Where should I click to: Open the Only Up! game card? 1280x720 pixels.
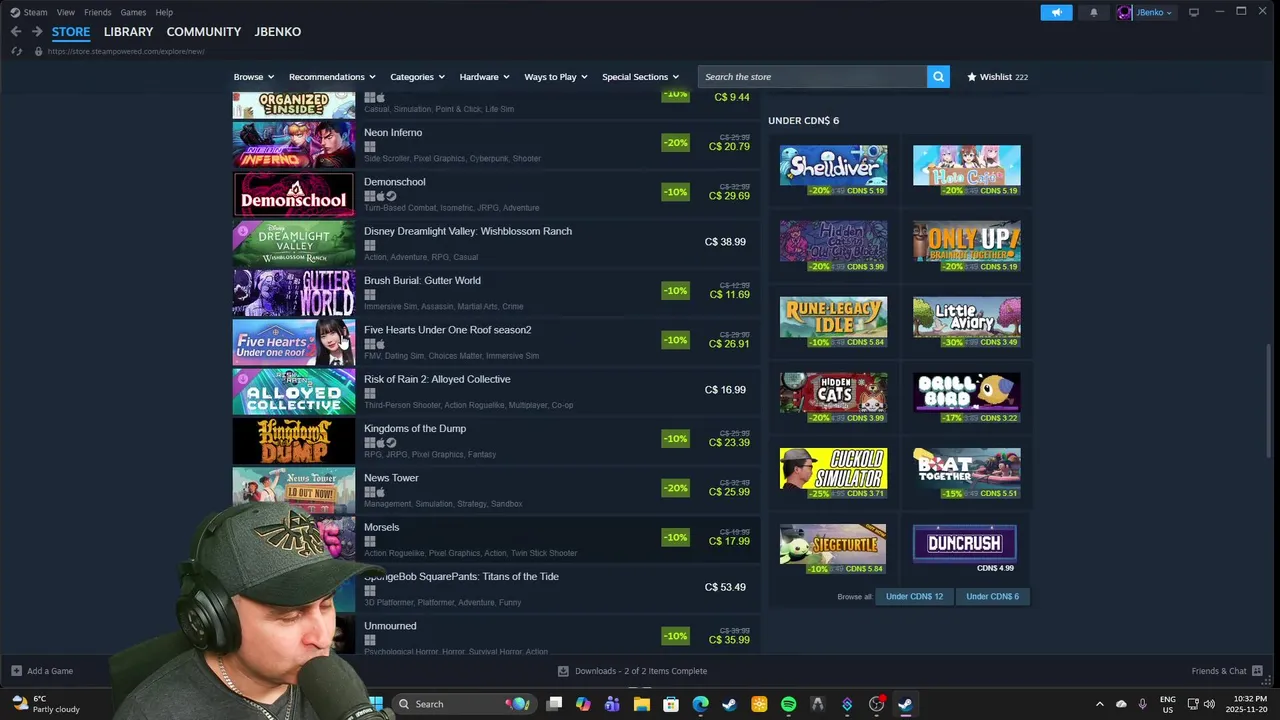[967, 246]
